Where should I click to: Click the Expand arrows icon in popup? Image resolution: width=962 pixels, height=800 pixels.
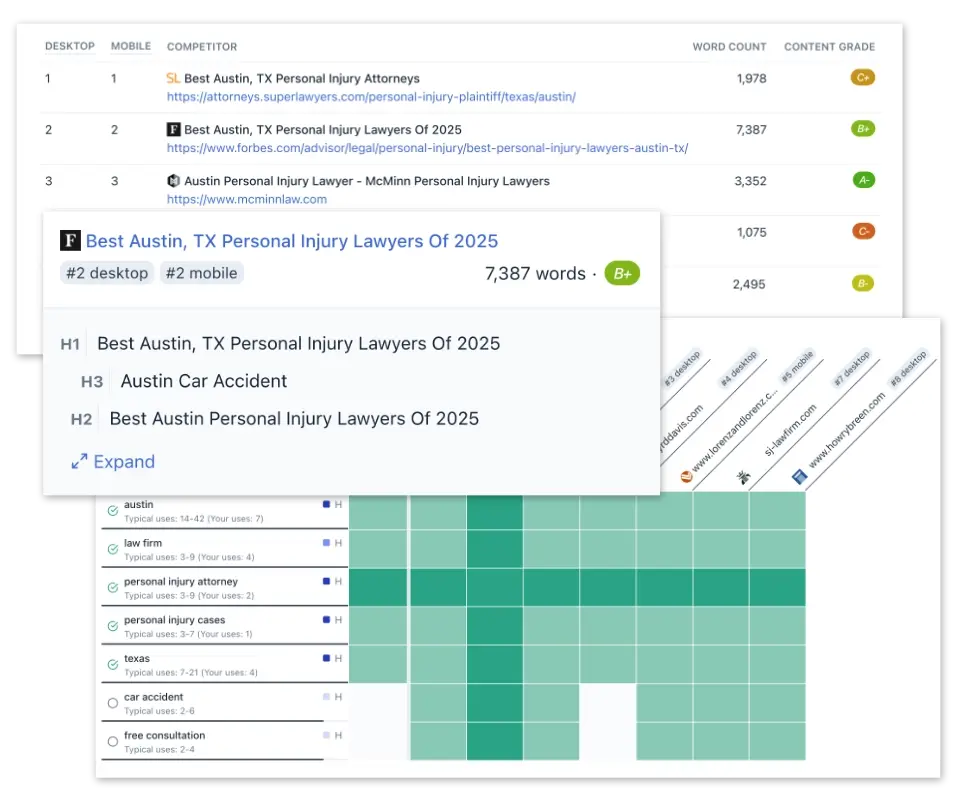coord(79,461)
